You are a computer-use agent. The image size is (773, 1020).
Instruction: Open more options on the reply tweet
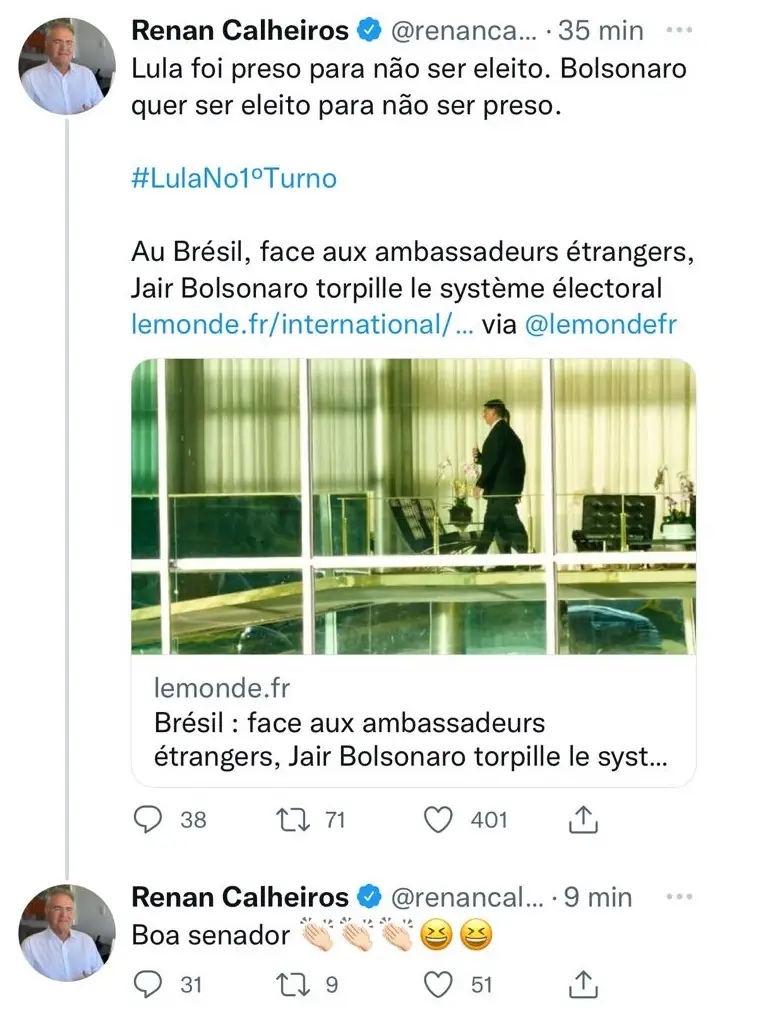point(680,896)
